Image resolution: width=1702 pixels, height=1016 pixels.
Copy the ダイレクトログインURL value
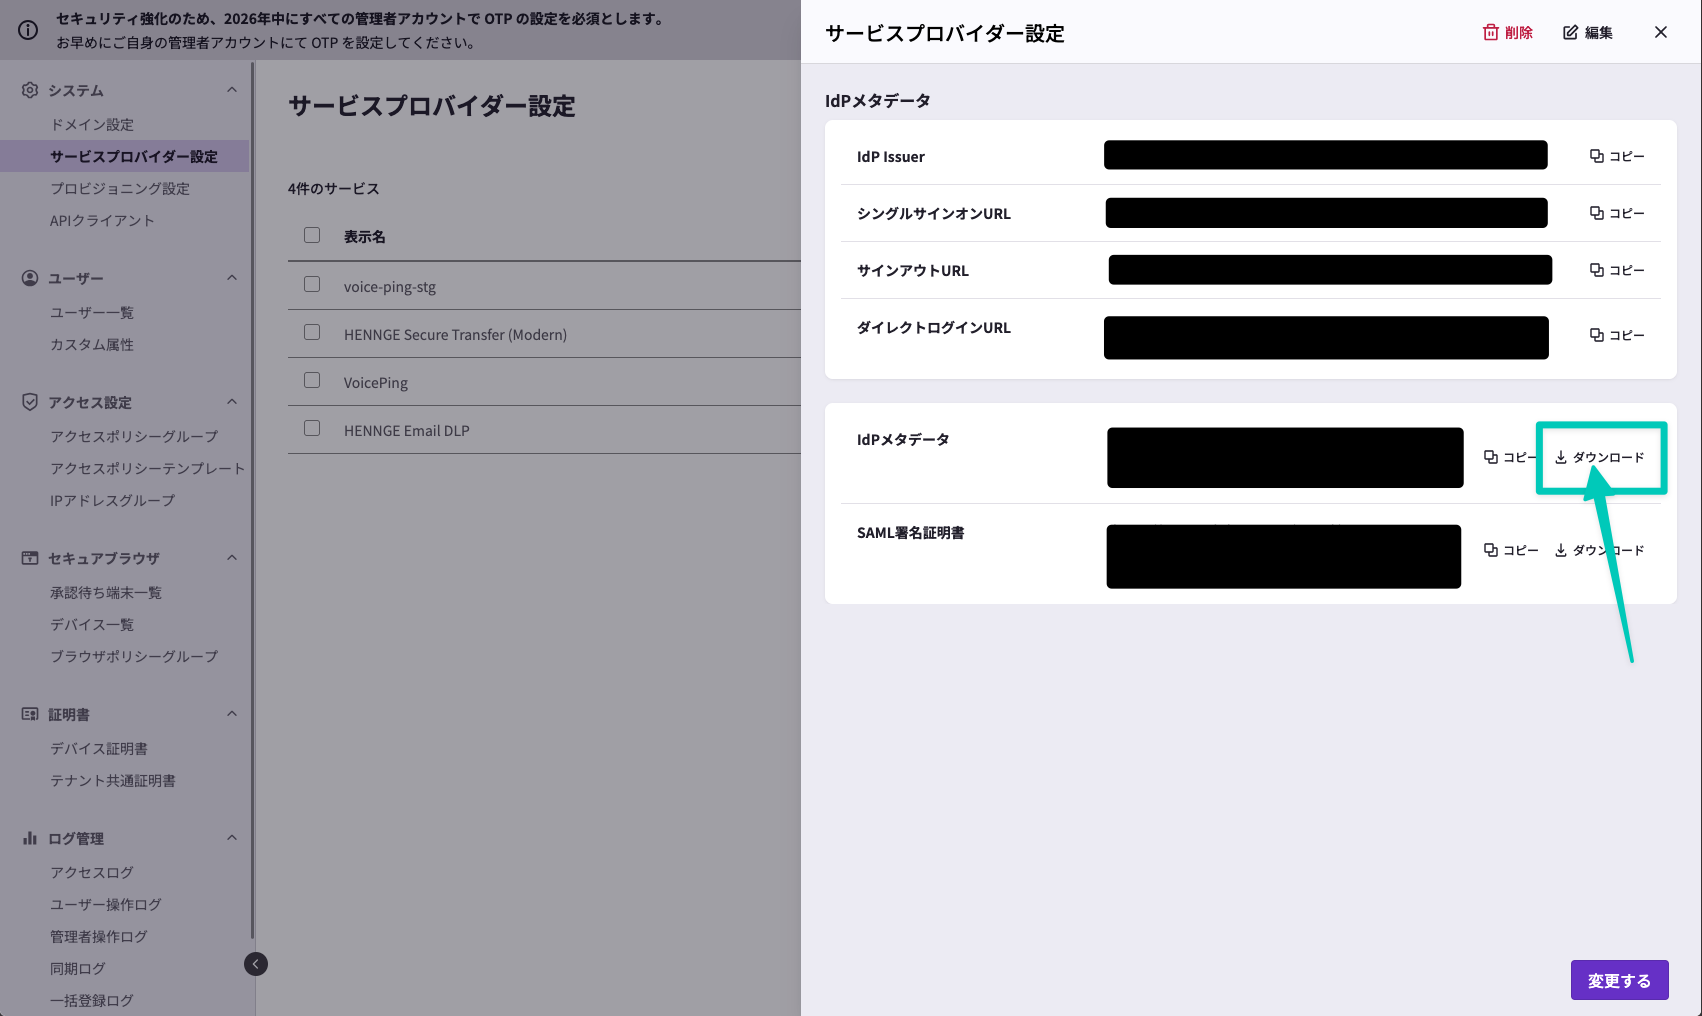point(1617,335)
